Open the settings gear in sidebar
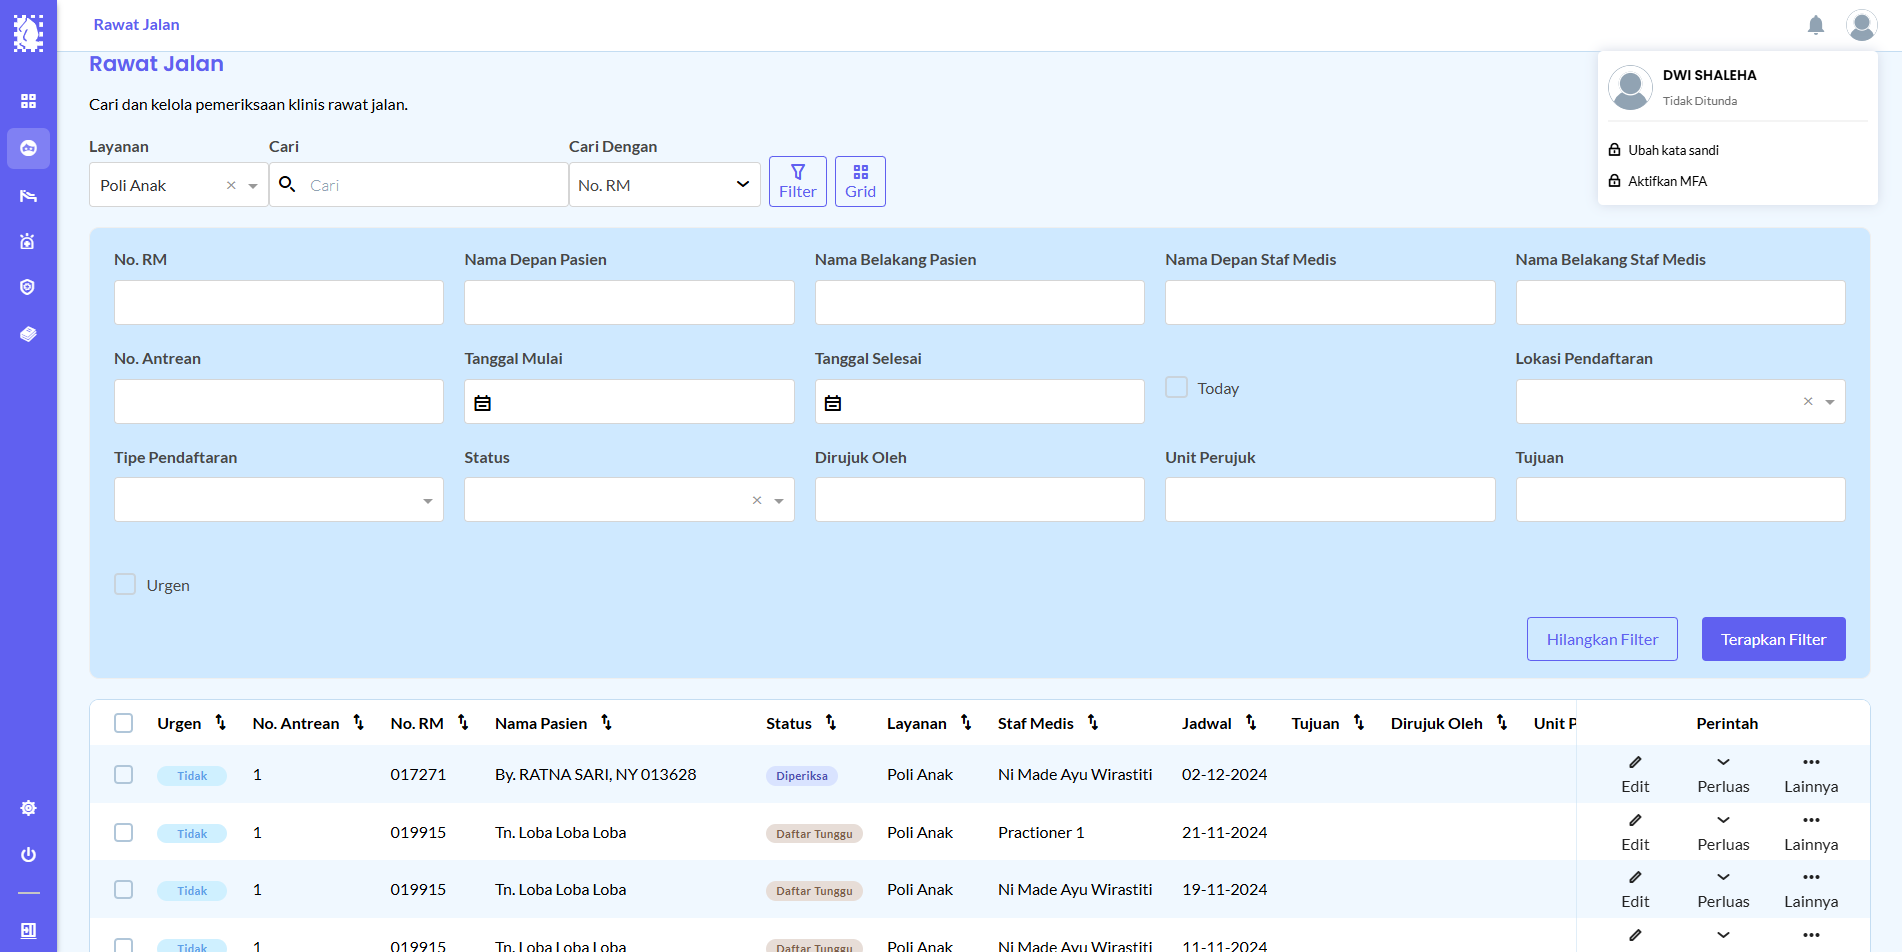Screen dimensions: 1902x952 point(28,808)
